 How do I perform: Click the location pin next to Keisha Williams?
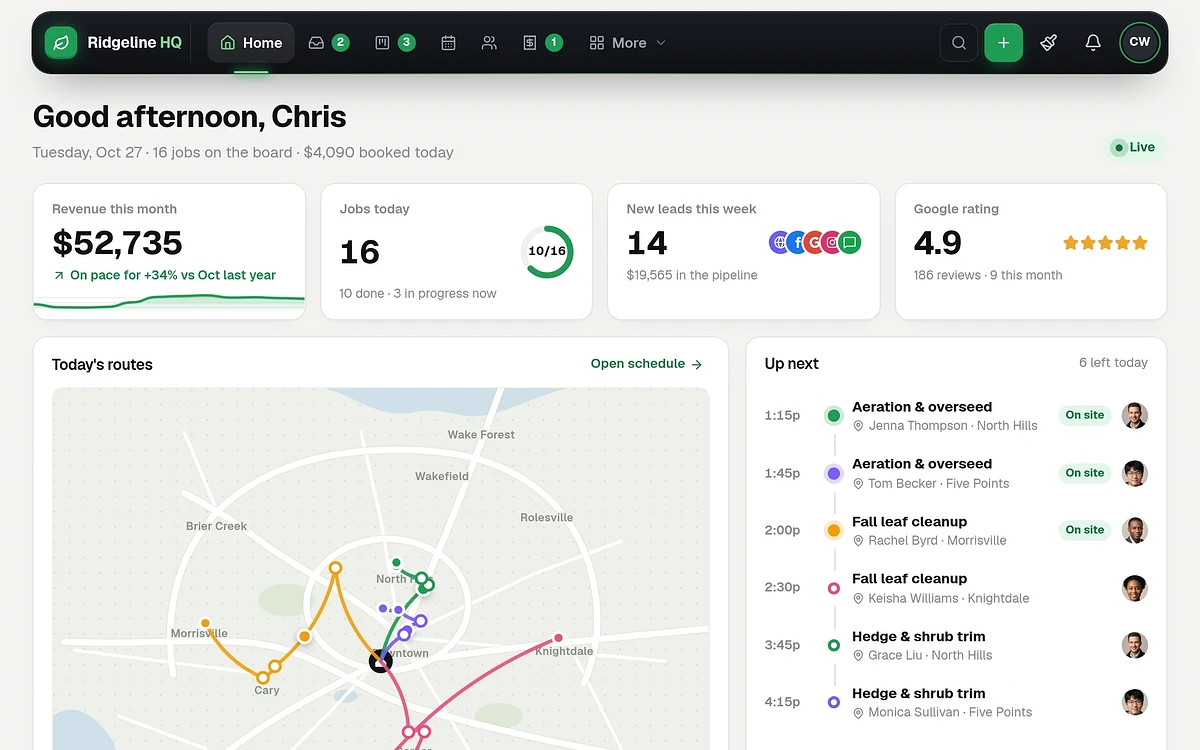858,599
